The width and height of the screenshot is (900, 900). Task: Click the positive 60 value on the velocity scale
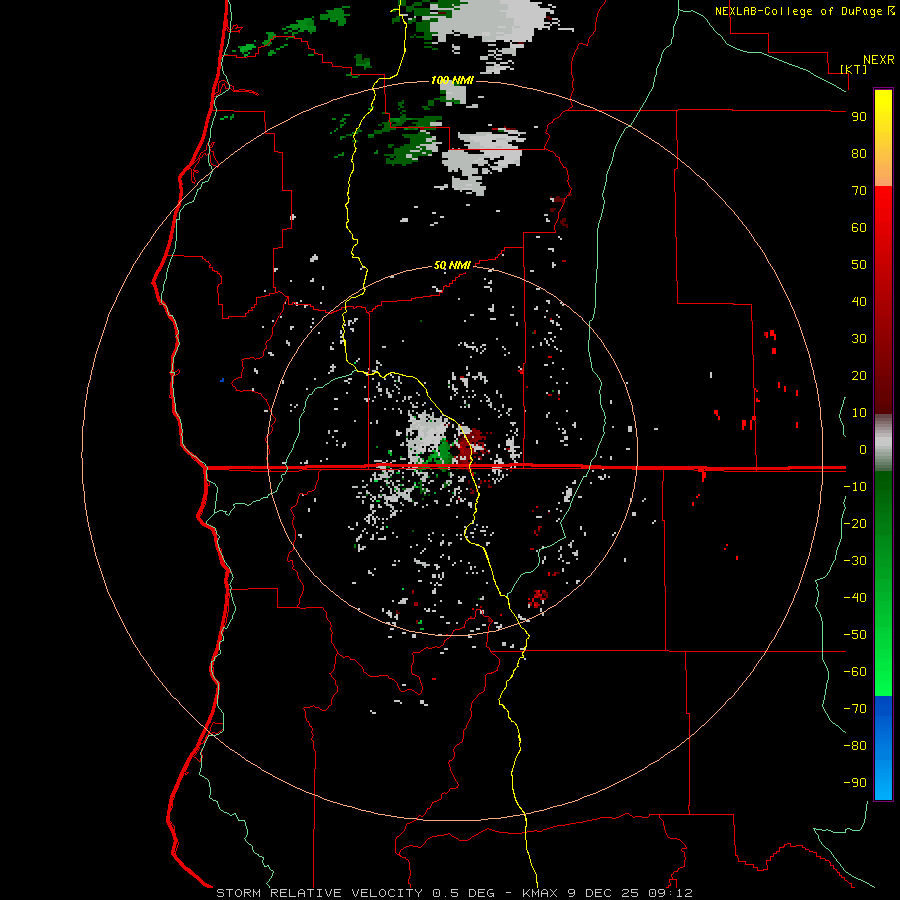click(x=859, y=228)
